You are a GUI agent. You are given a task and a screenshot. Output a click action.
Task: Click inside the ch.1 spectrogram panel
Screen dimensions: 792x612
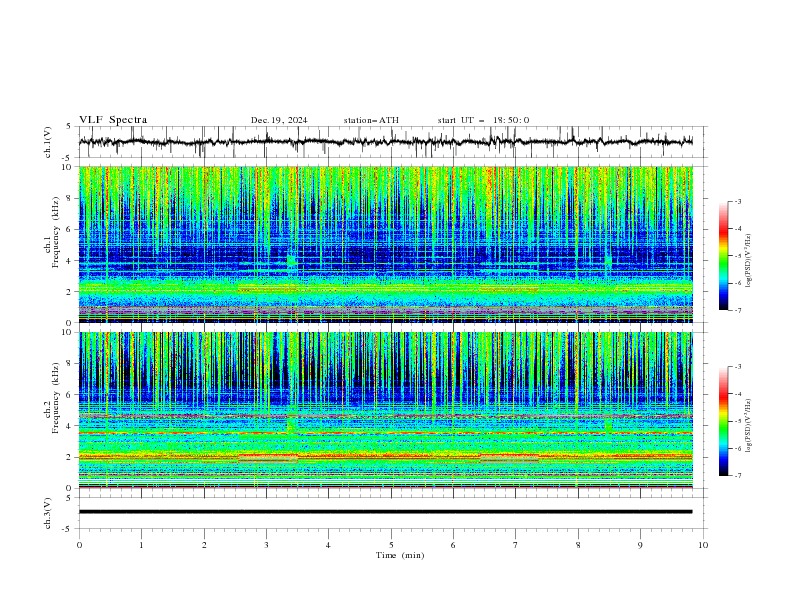pyautogui.click(x=385, y=244)
